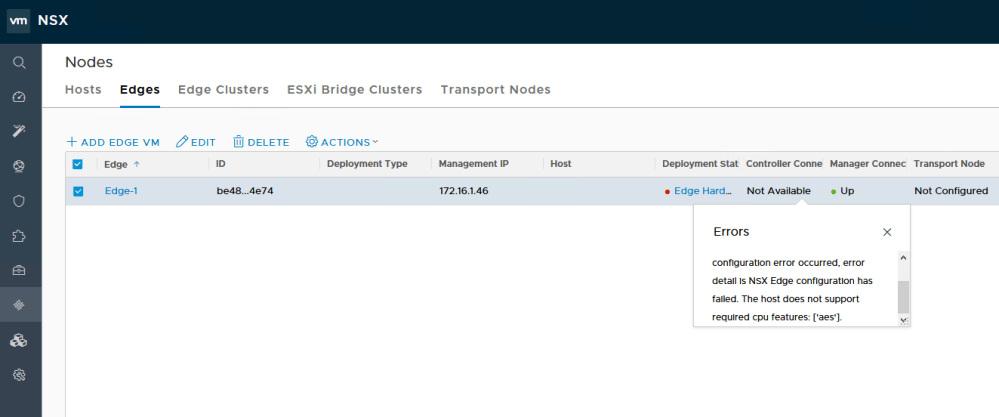Screen dimensions: 999x417
Task: Click the ID column header
Action: (x=220, y=164)
